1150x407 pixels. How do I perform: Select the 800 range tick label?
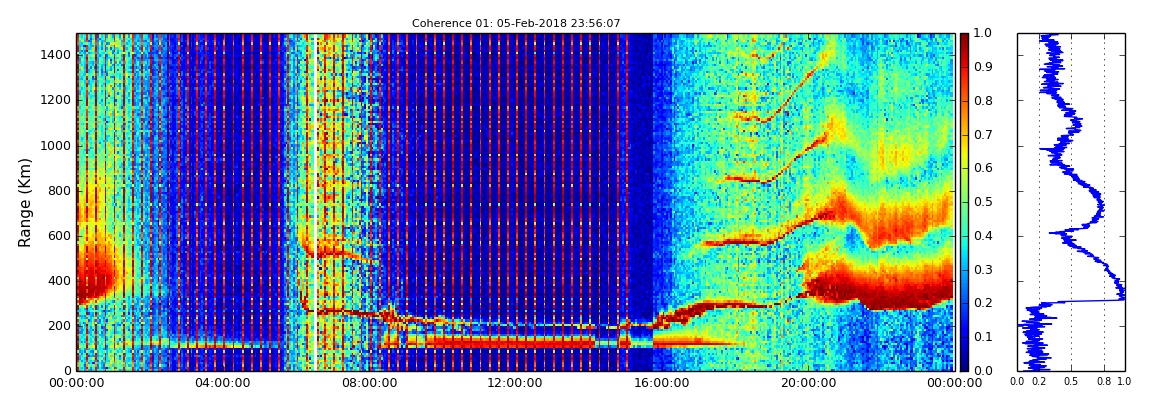pyautogui.click(x=59, y=191)
